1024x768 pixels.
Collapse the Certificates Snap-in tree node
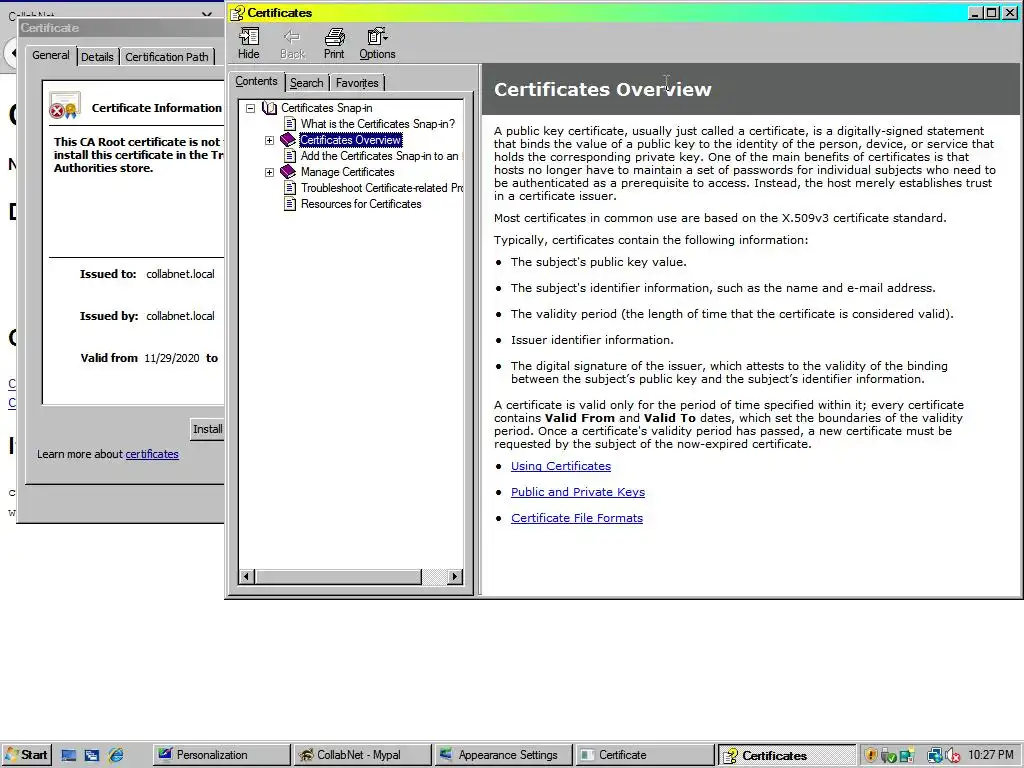point(250,108)
